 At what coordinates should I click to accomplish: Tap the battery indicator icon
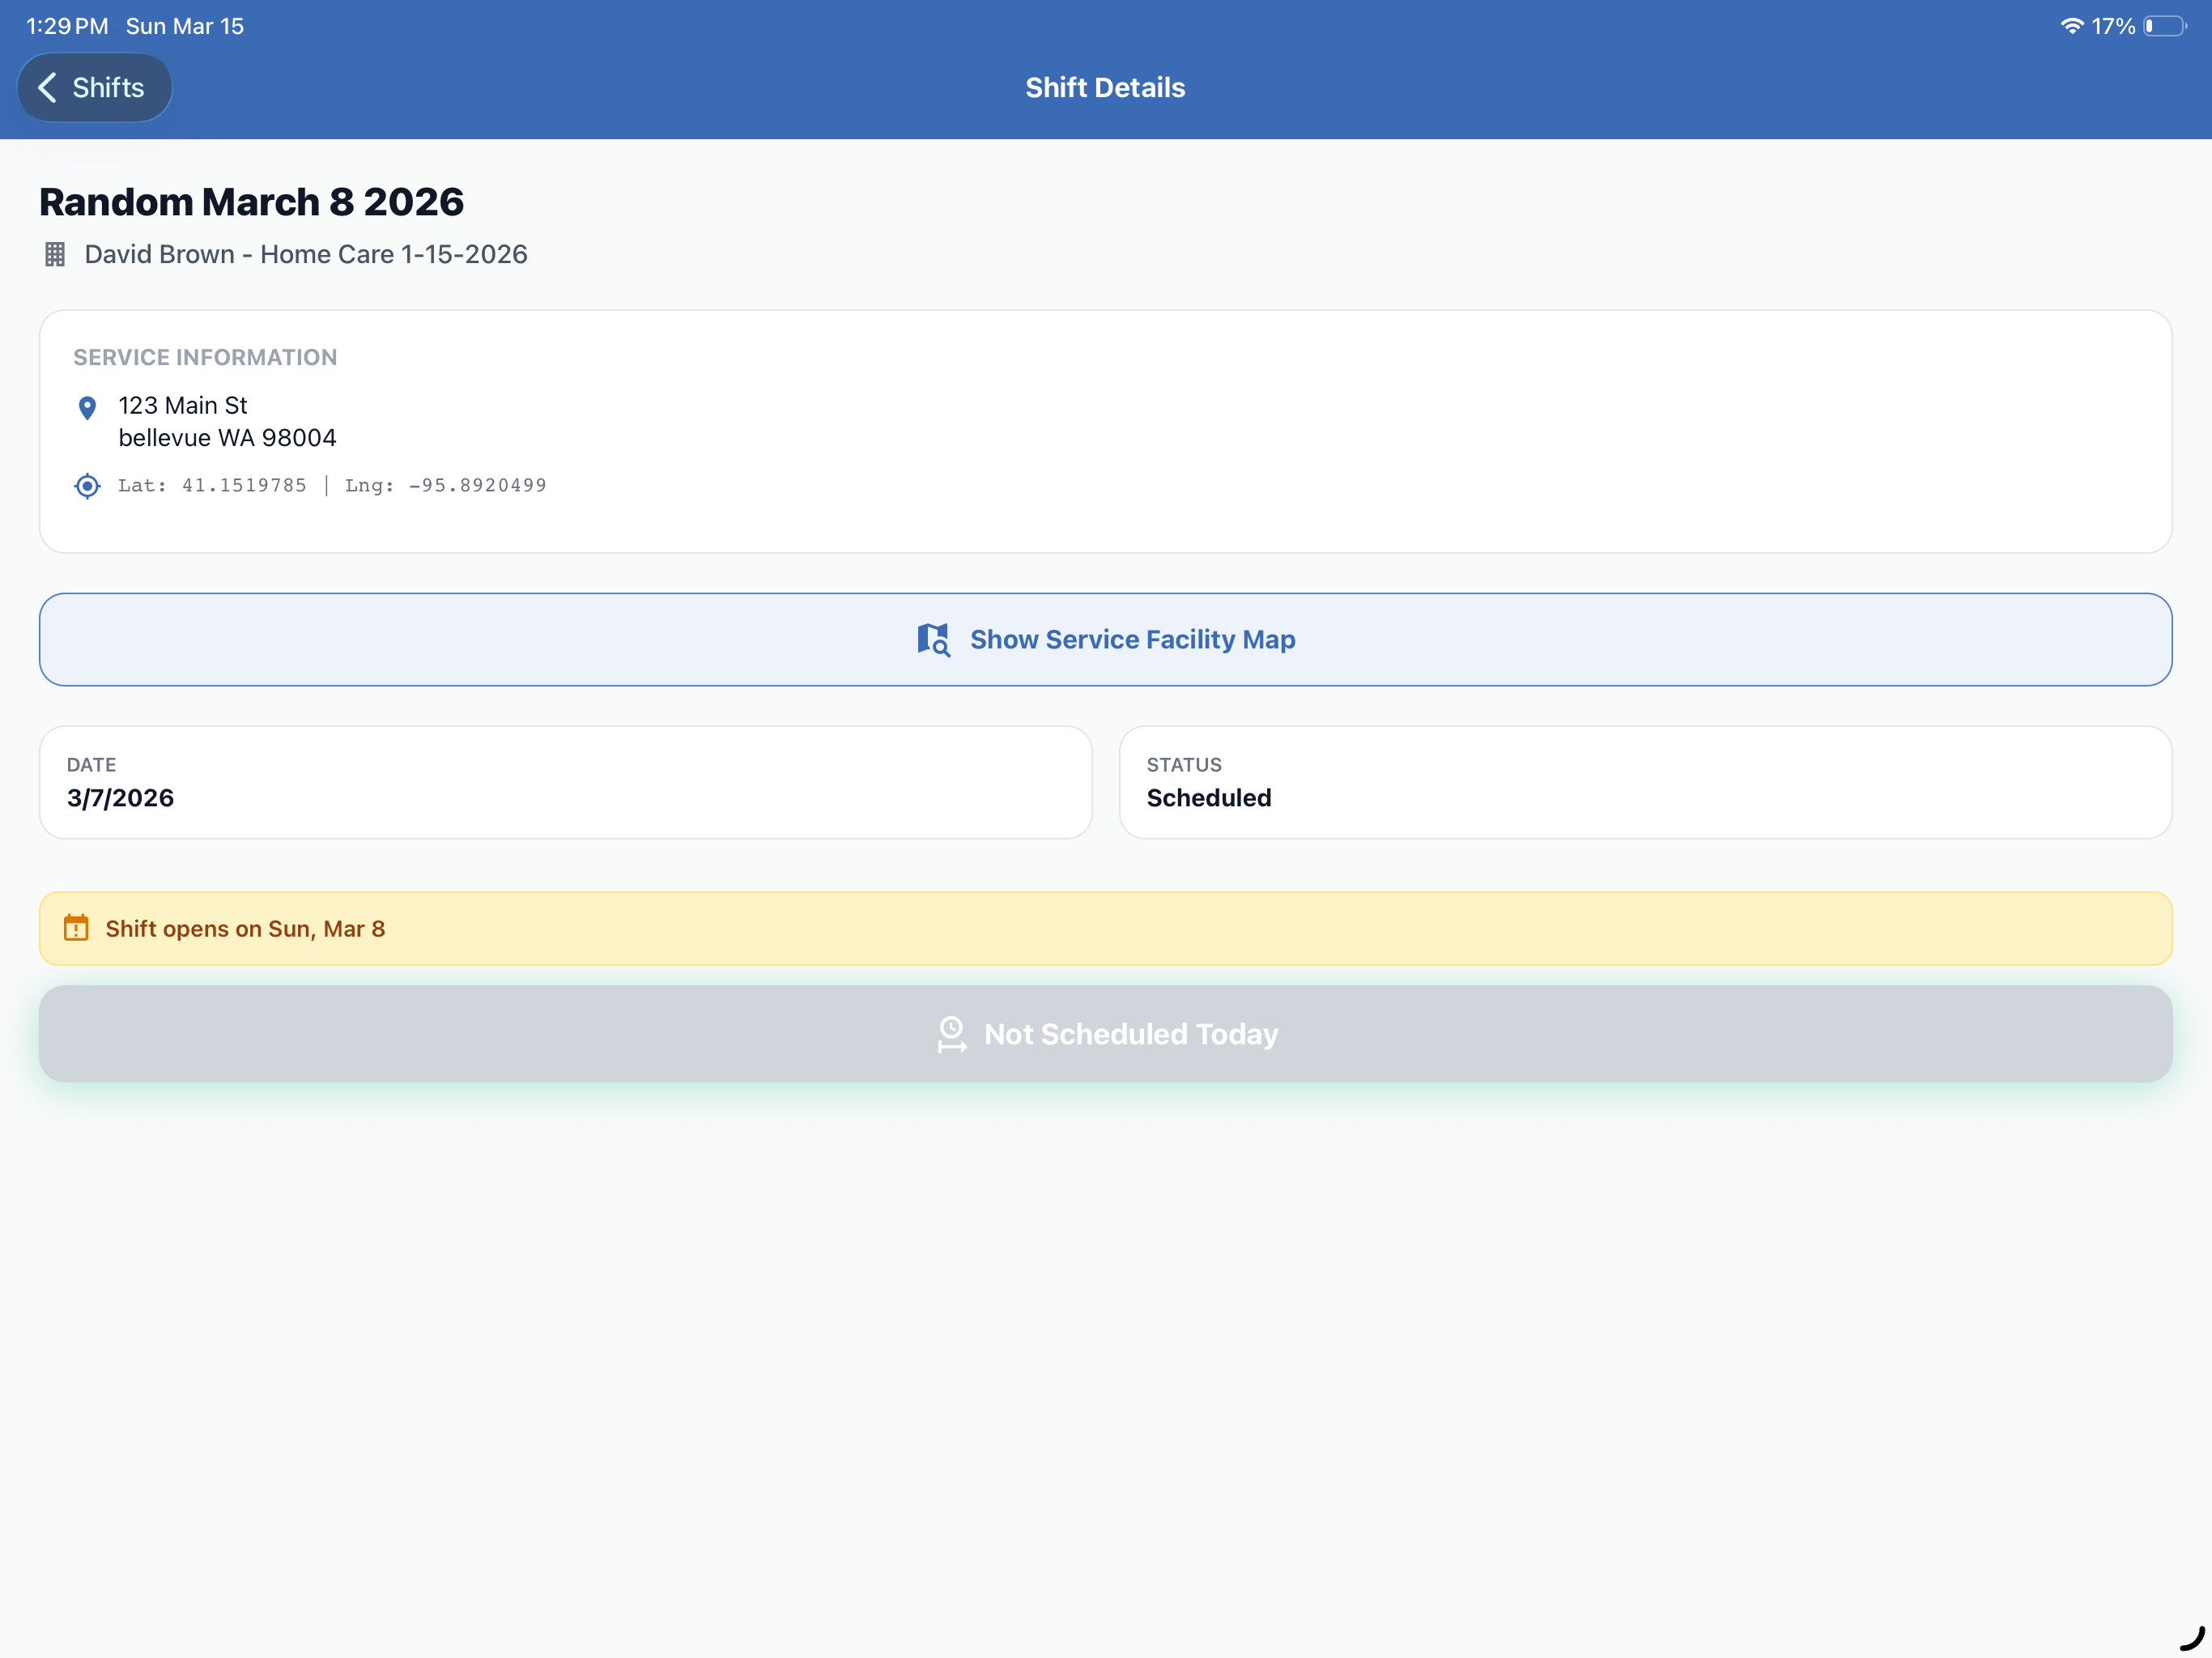coord(2165,26)
